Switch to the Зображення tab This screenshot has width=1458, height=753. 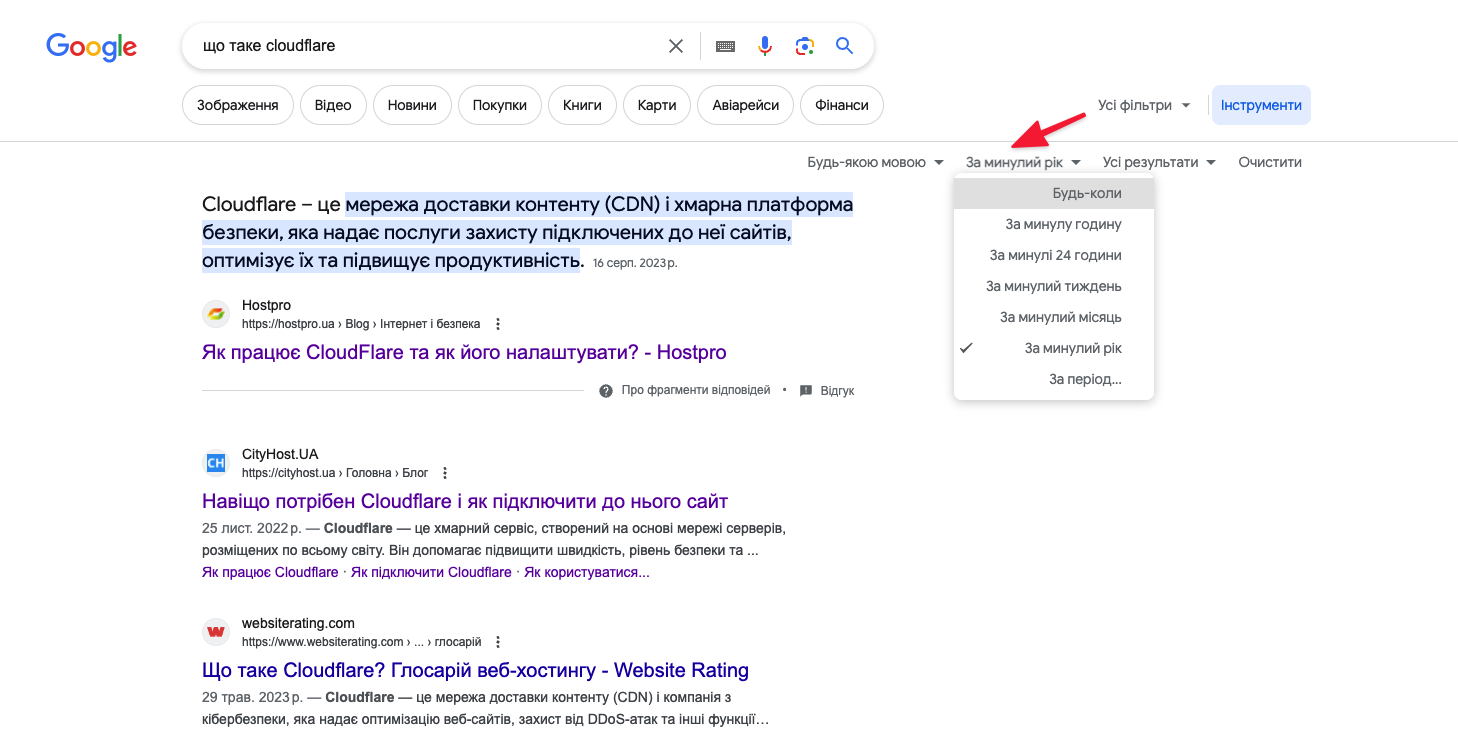click(x=238, y=105)
